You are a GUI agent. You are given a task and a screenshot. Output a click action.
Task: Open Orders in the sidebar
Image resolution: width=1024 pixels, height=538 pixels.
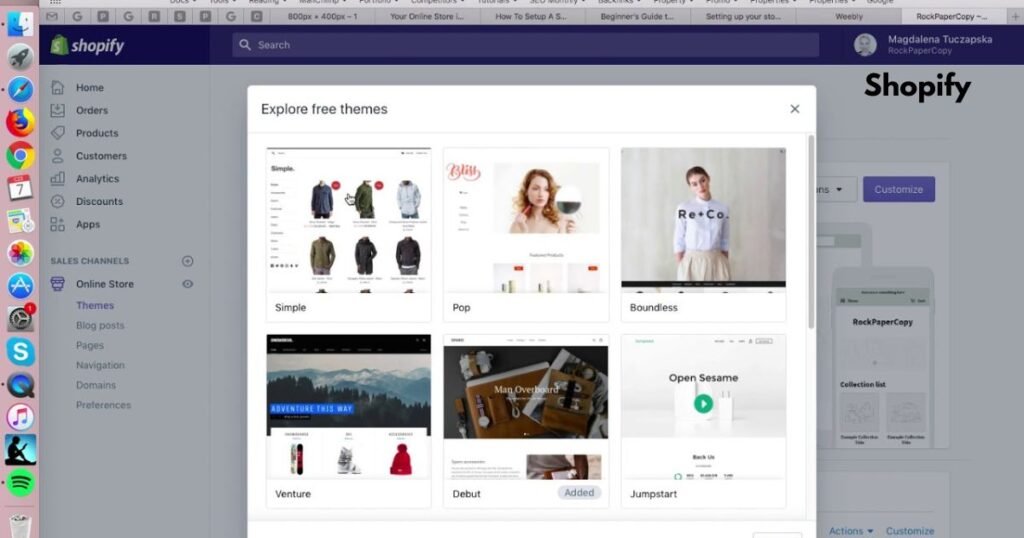(x=91, y=110)
